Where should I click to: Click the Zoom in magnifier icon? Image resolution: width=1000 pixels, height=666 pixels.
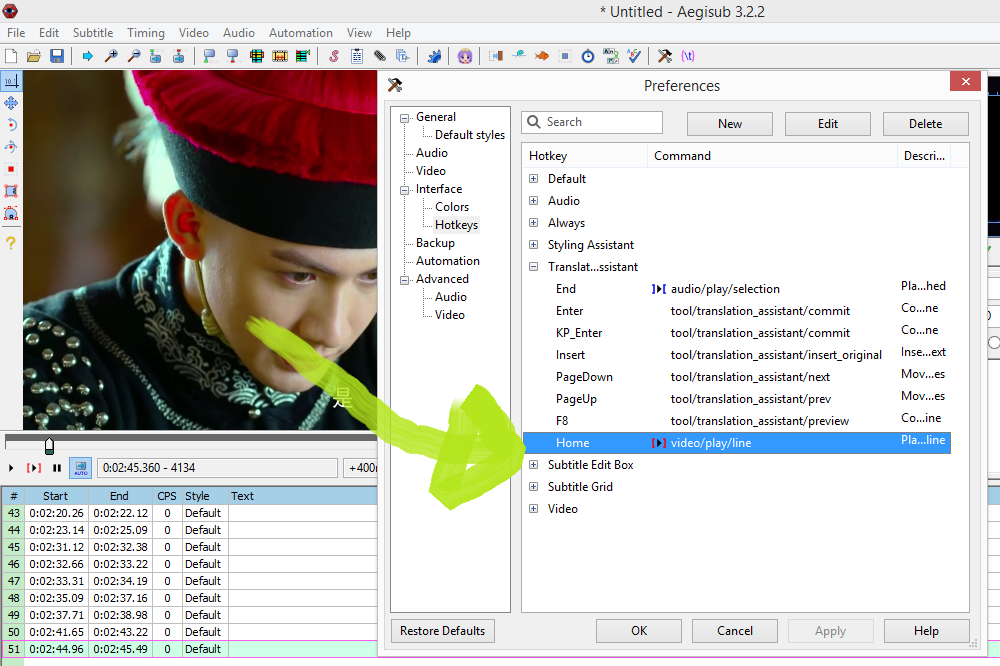[x=111, y=56]
